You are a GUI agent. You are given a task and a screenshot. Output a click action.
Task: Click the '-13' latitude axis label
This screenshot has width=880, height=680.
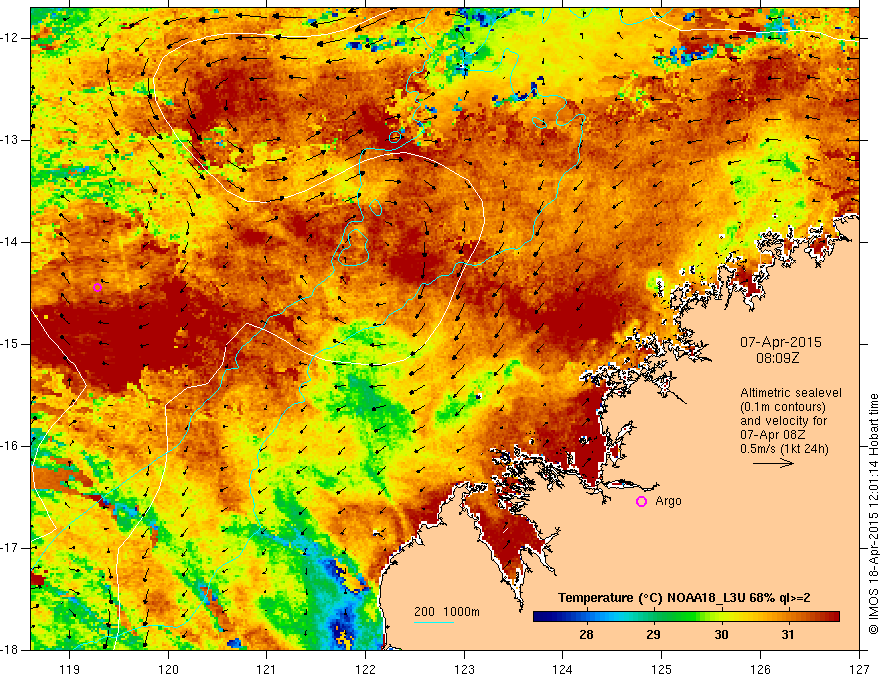[11, 140]
